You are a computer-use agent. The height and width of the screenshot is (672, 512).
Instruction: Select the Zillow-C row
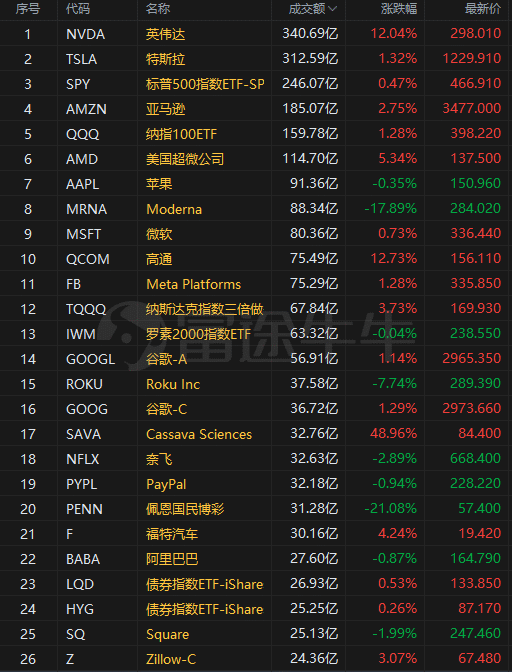pyautogui.click(x=256, y=659)
